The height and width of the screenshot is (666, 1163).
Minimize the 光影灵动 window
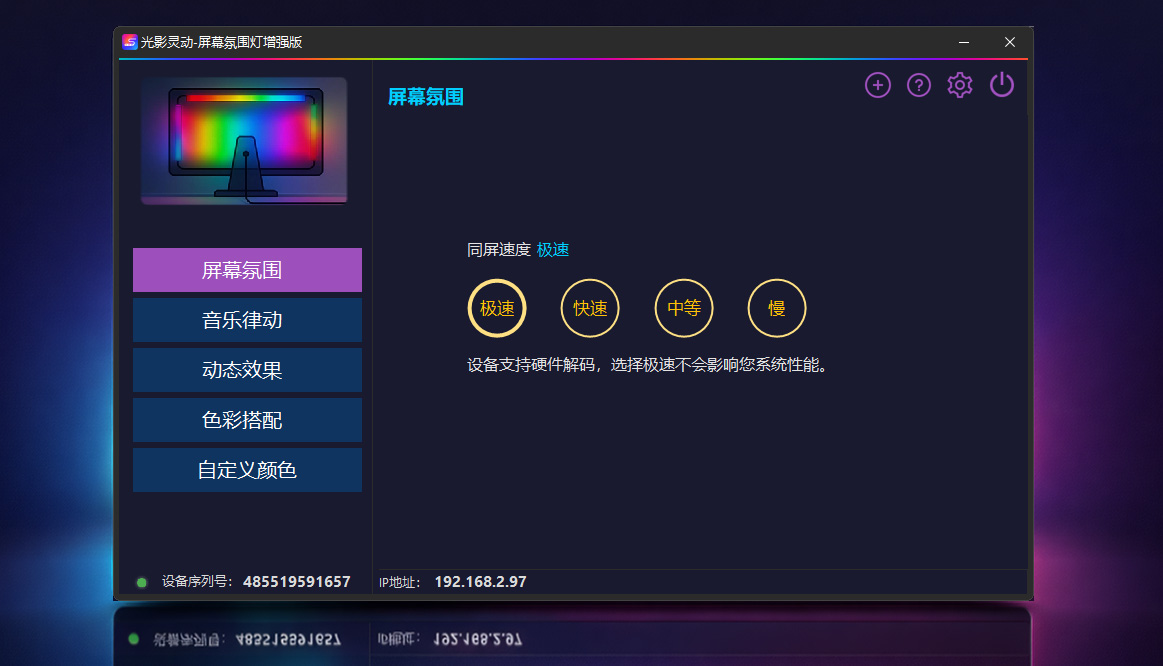[963, 42]
